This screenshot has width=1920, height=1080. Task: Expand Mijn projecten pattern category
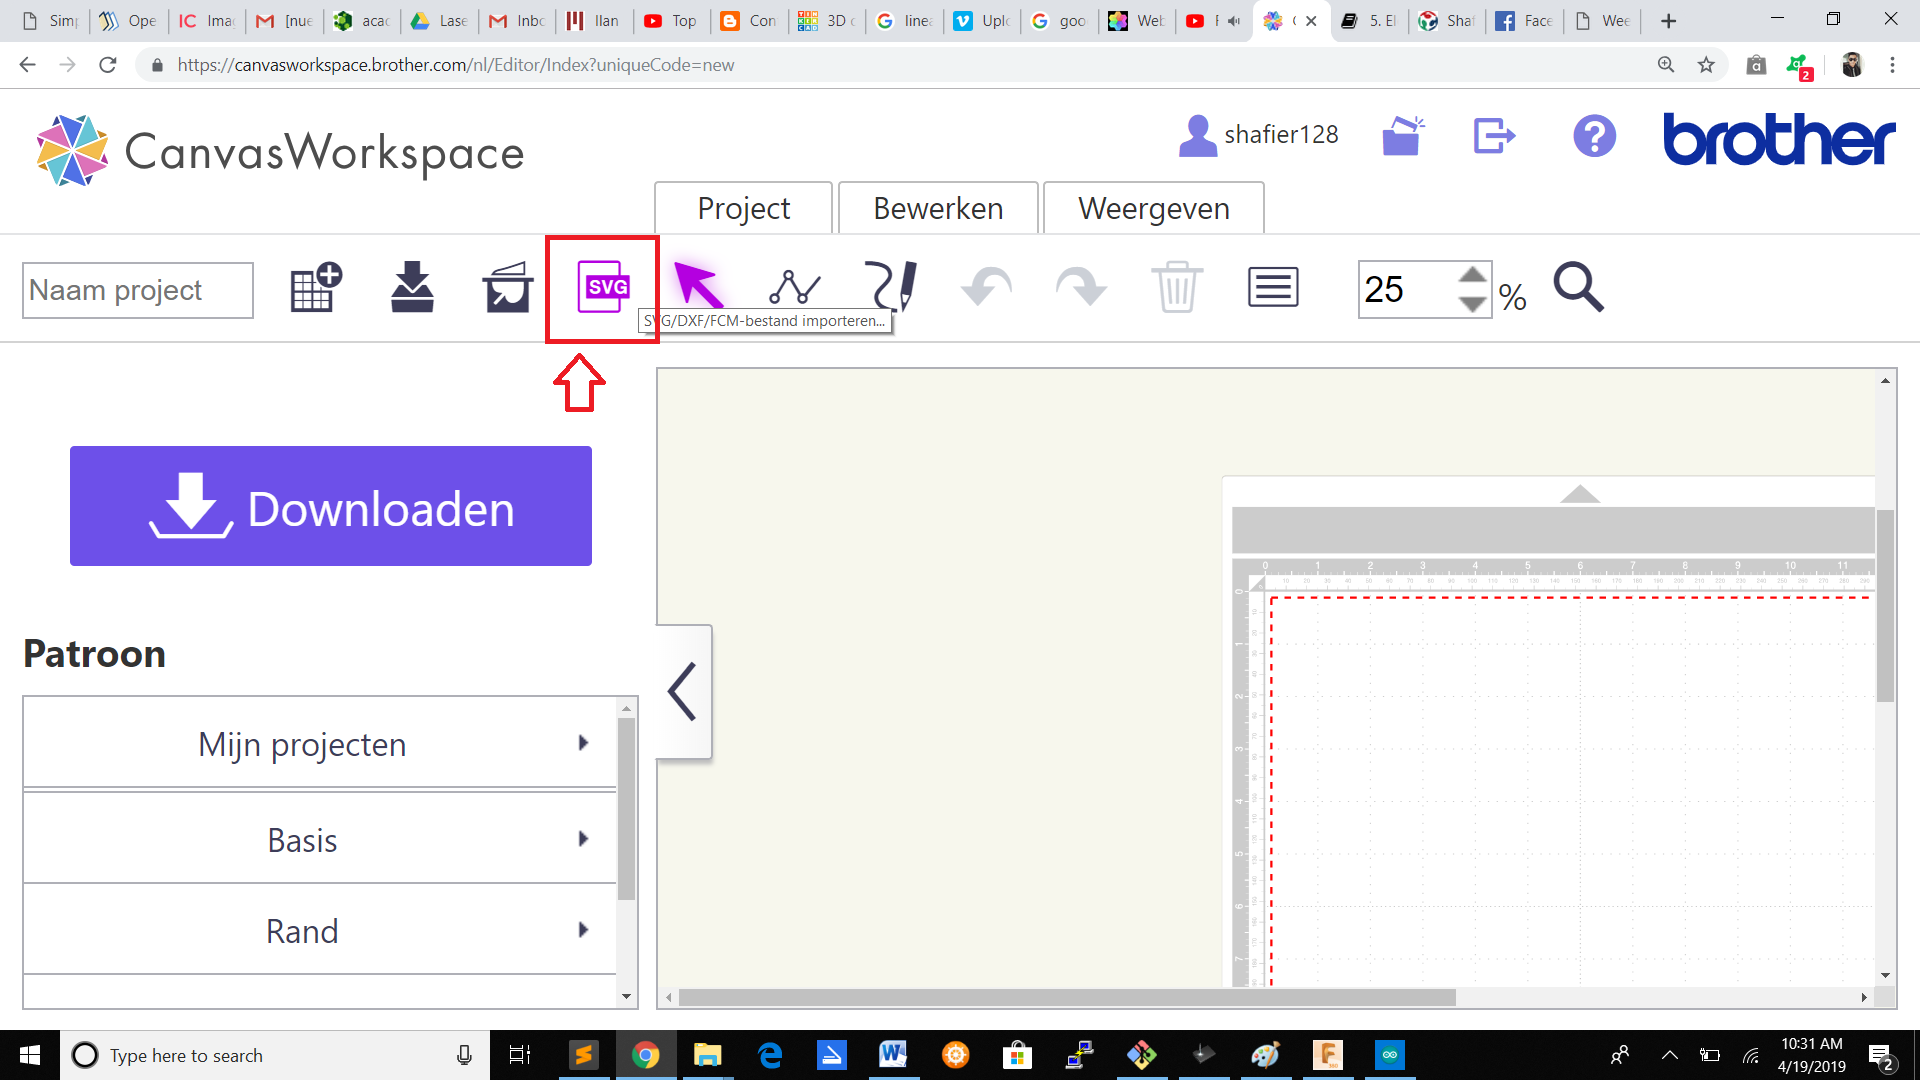(x=320, y=743)
